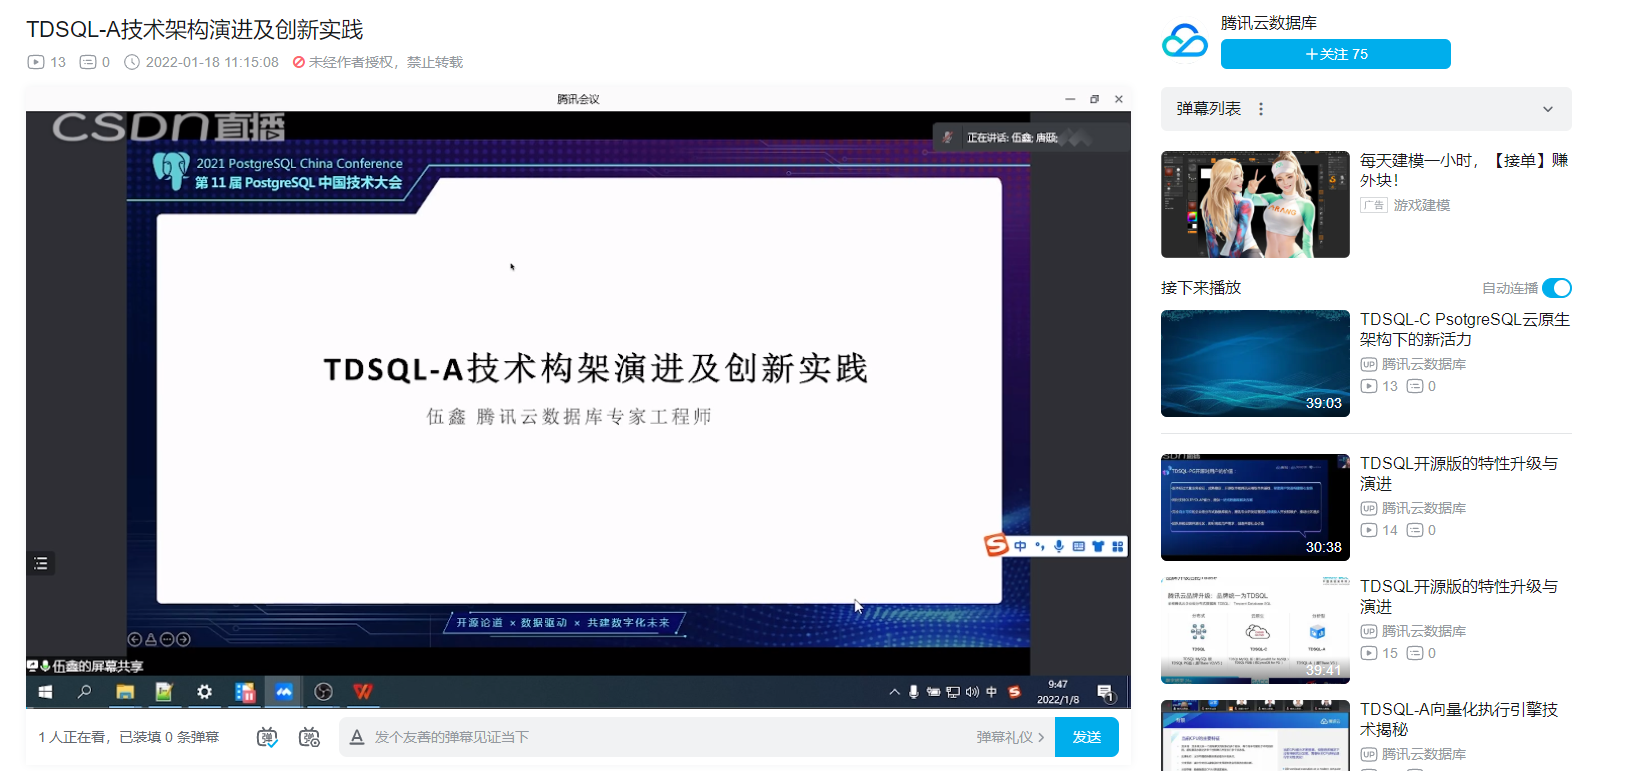Open the 30:38 video thumbnail

[1255, 507]
